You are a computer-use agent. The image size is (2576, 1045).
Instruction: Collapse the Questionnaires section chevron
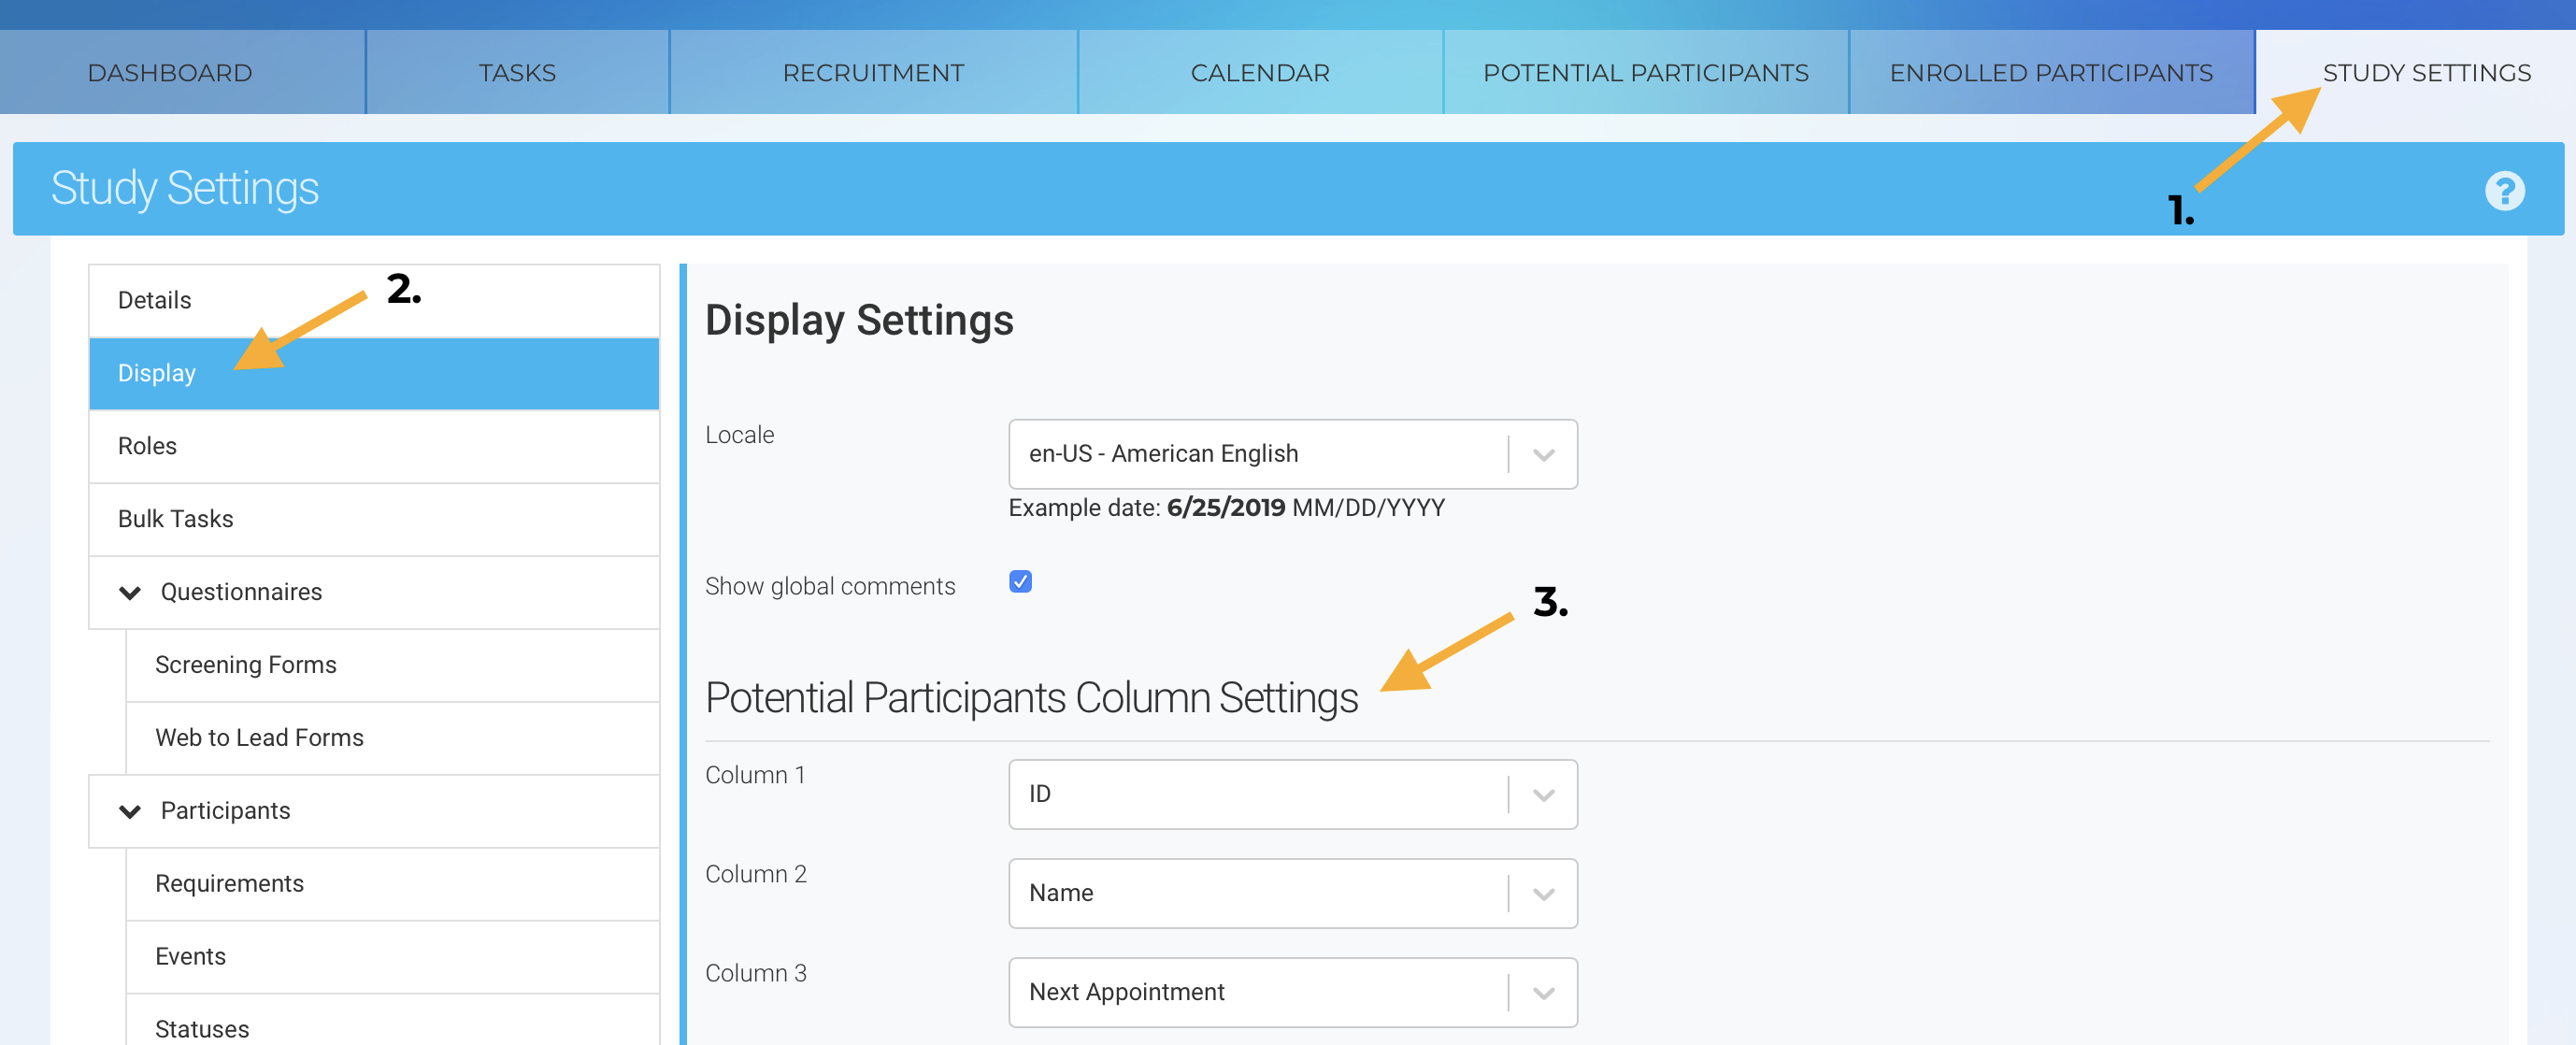pos(130,592)
